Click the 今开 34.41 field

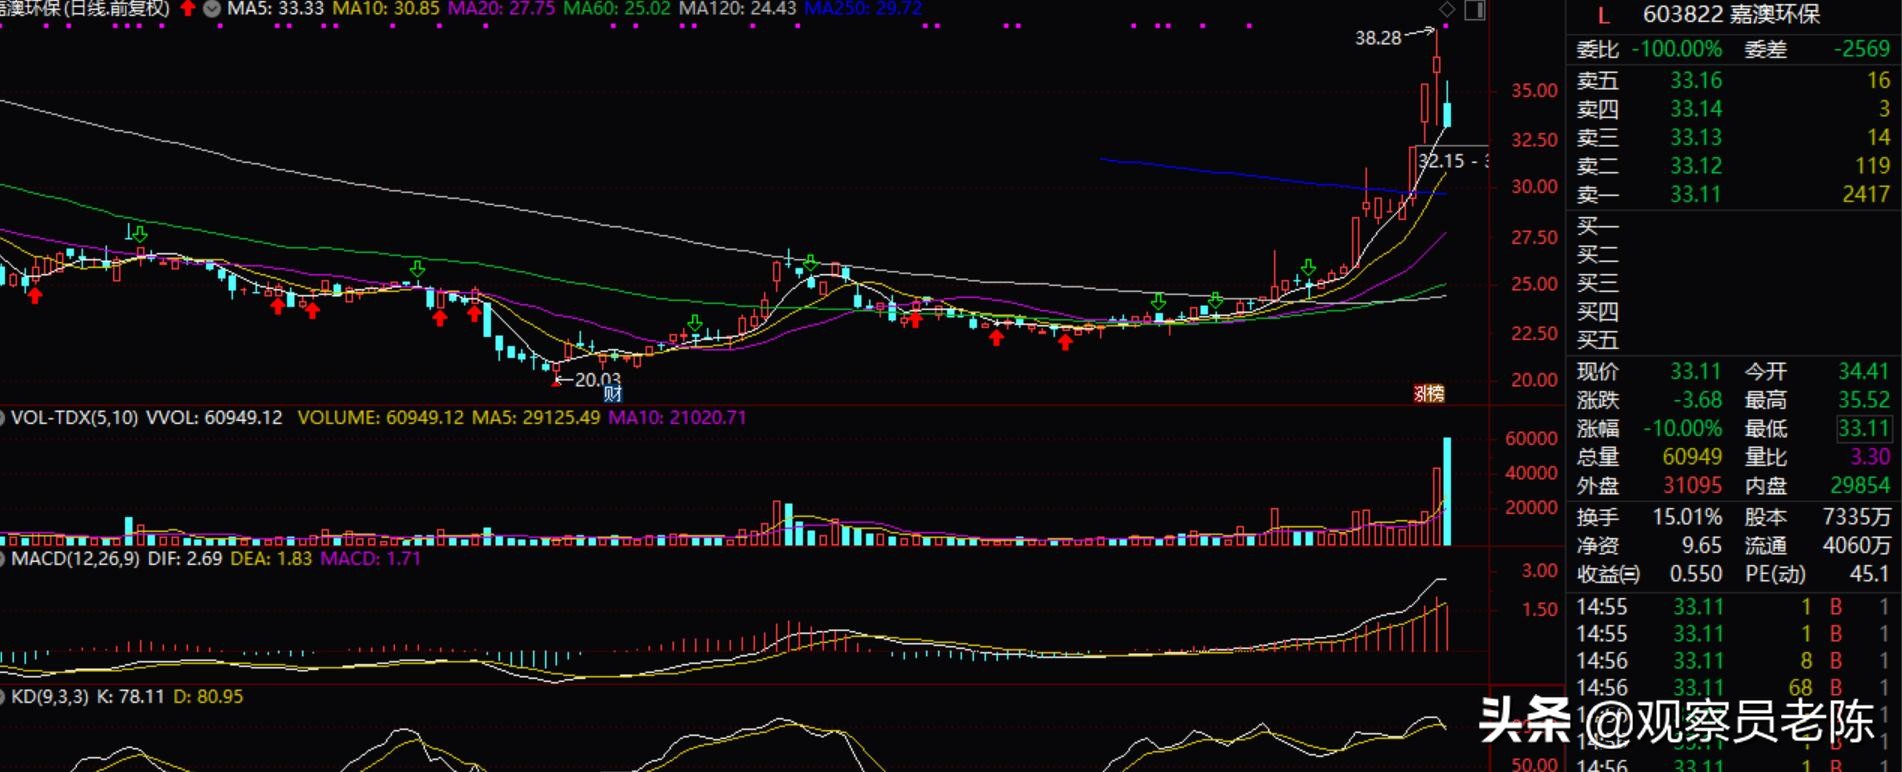1817,372
